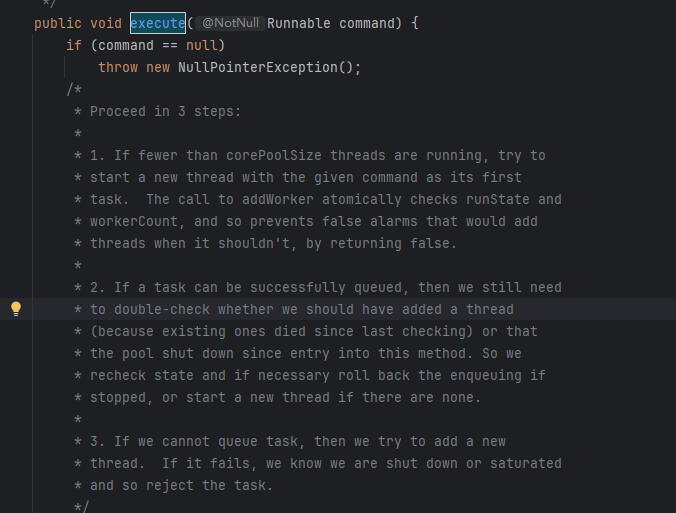Click the highlighted execute method name

(x=158, y=23)
